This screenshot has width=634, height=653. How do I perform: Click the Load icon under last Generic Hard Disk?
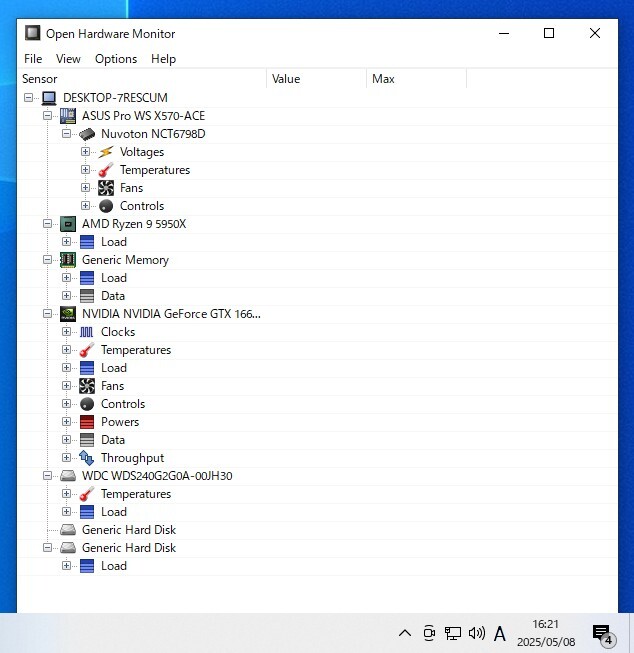[x=87, y=566]
